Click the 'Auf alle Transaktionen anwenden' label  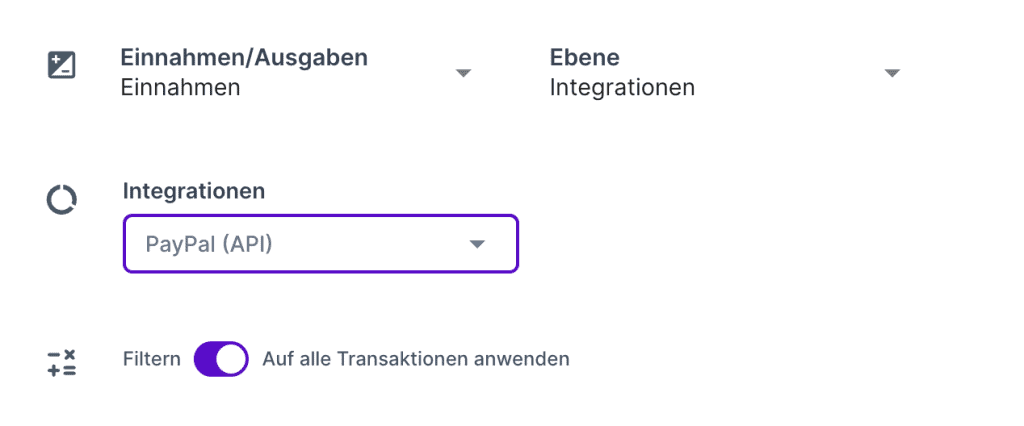point(415,358)
